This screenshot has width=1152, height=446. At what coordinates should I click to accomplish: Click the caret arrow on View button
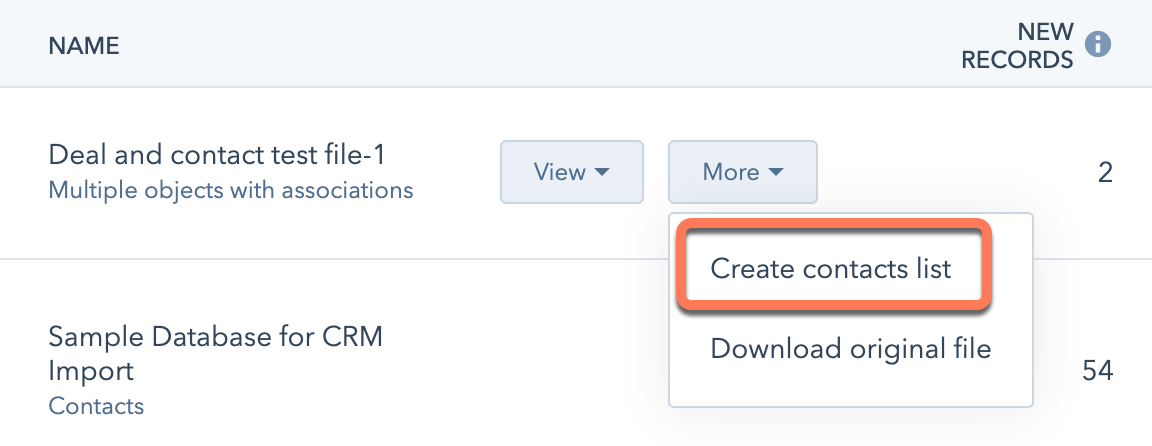(602, 173)
